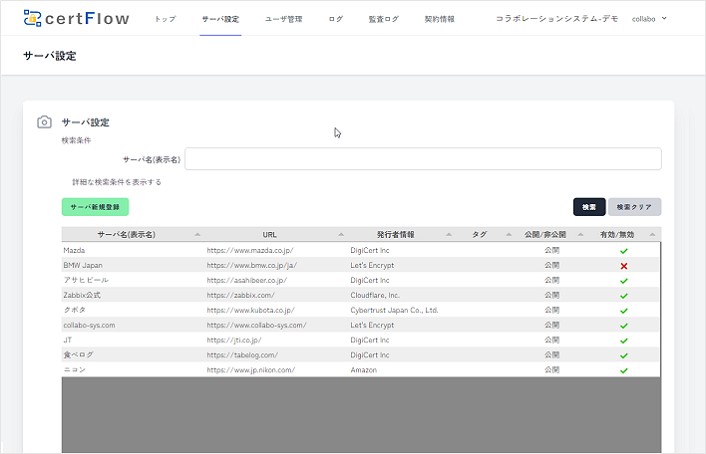
Task: Click コラボレーションシステム-デモ label
Action: coord(557,19)
